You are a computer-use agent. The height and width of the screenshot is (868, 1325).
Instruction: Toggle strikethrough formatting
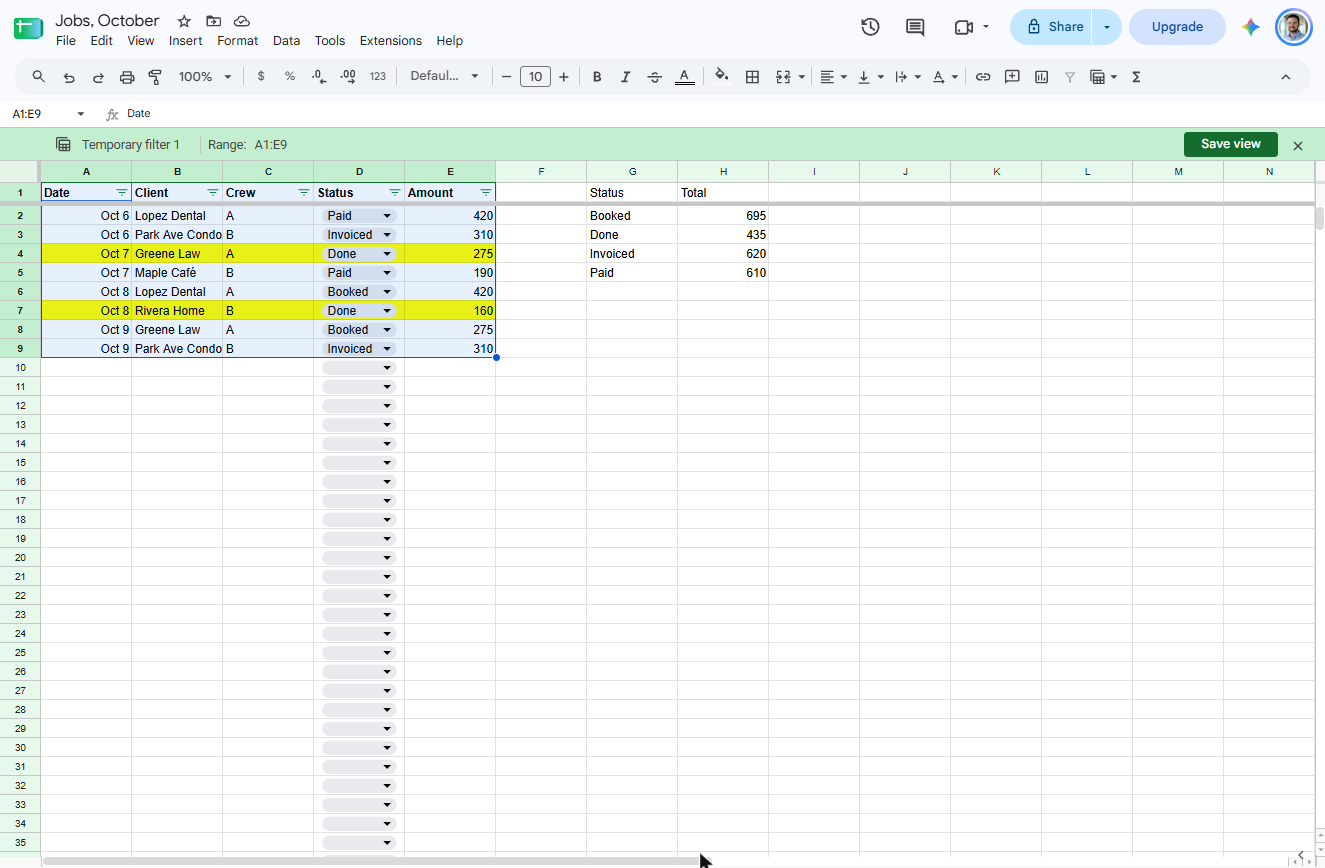pyautogui.click(x=655, y=77)
